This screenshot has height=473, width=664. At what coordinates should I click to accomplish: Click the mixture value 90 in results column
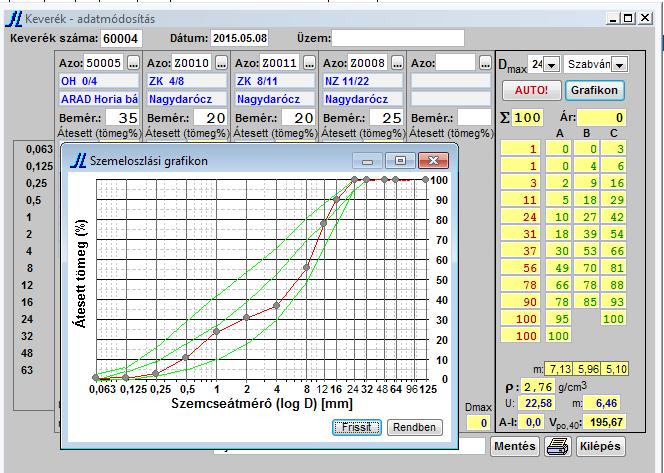[520, 302]
